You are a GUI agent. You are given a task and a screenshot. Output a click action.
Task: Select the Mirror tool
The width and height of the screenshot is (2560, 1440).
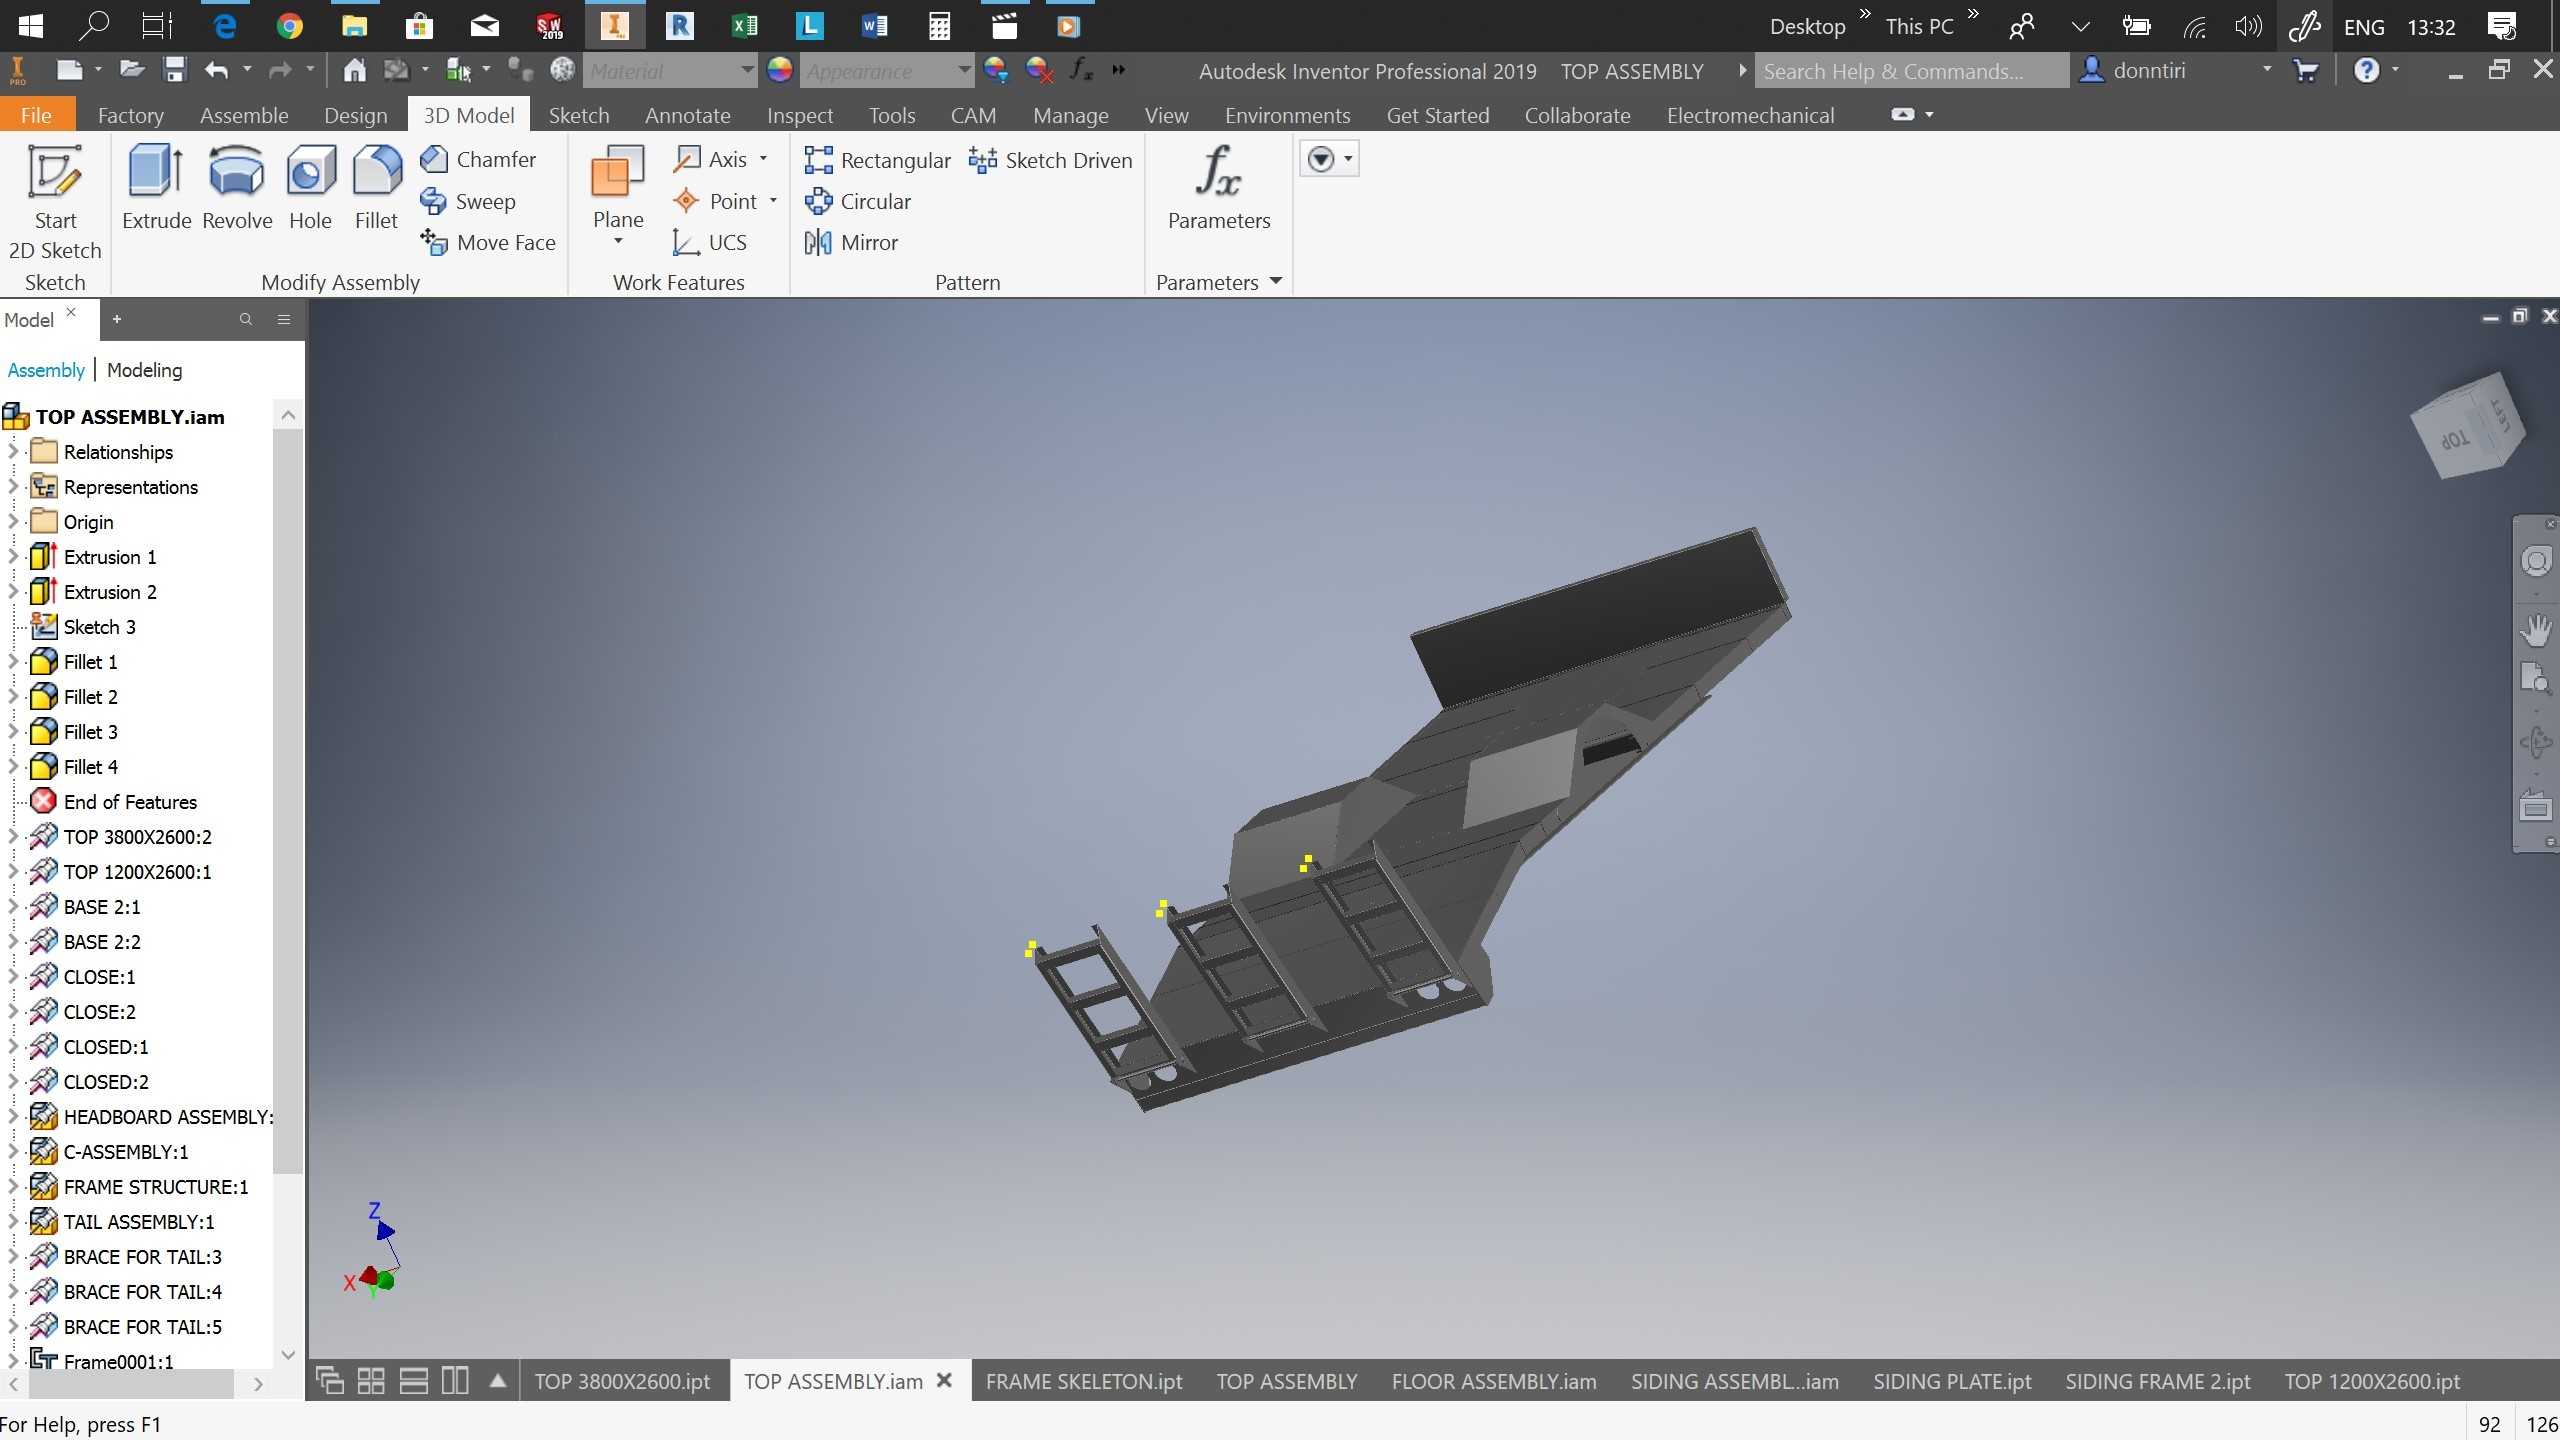click(851, 242)
